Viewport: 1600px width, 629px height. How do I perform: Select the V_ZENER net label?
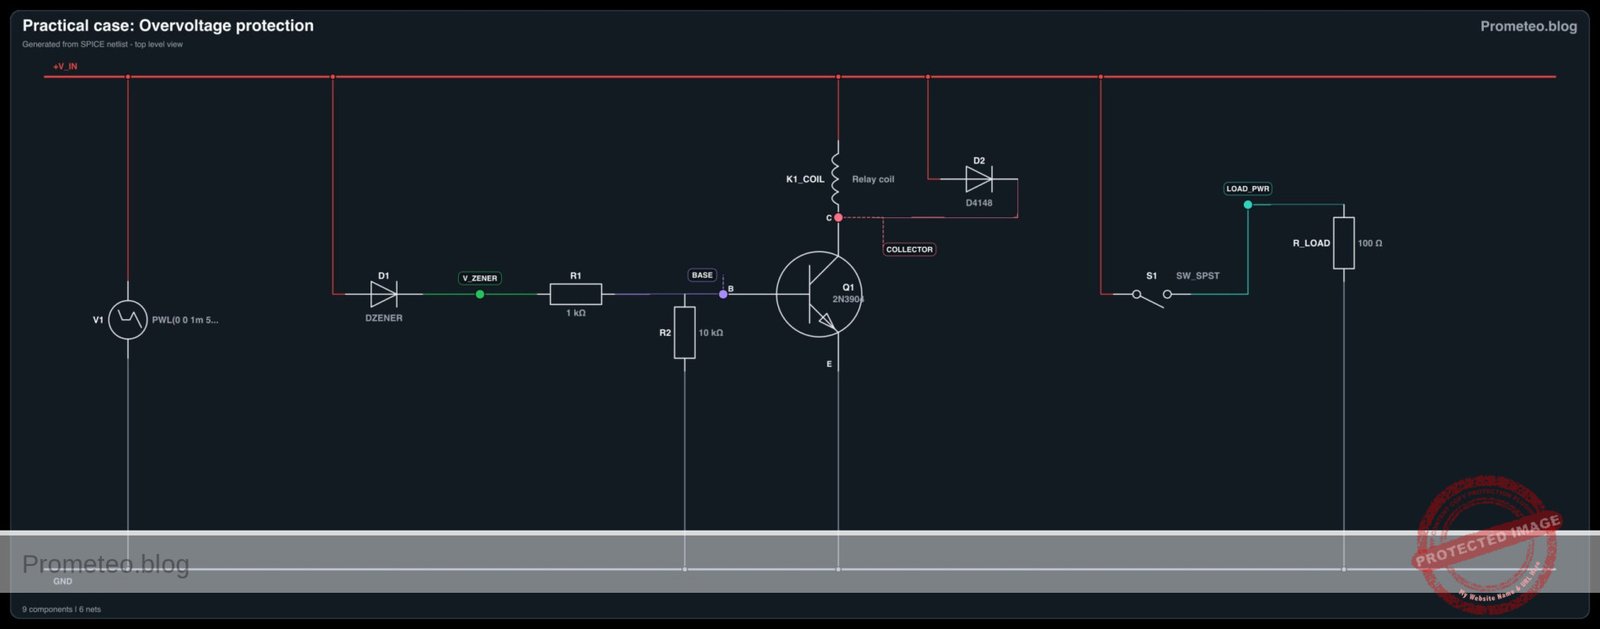point(480,278)
